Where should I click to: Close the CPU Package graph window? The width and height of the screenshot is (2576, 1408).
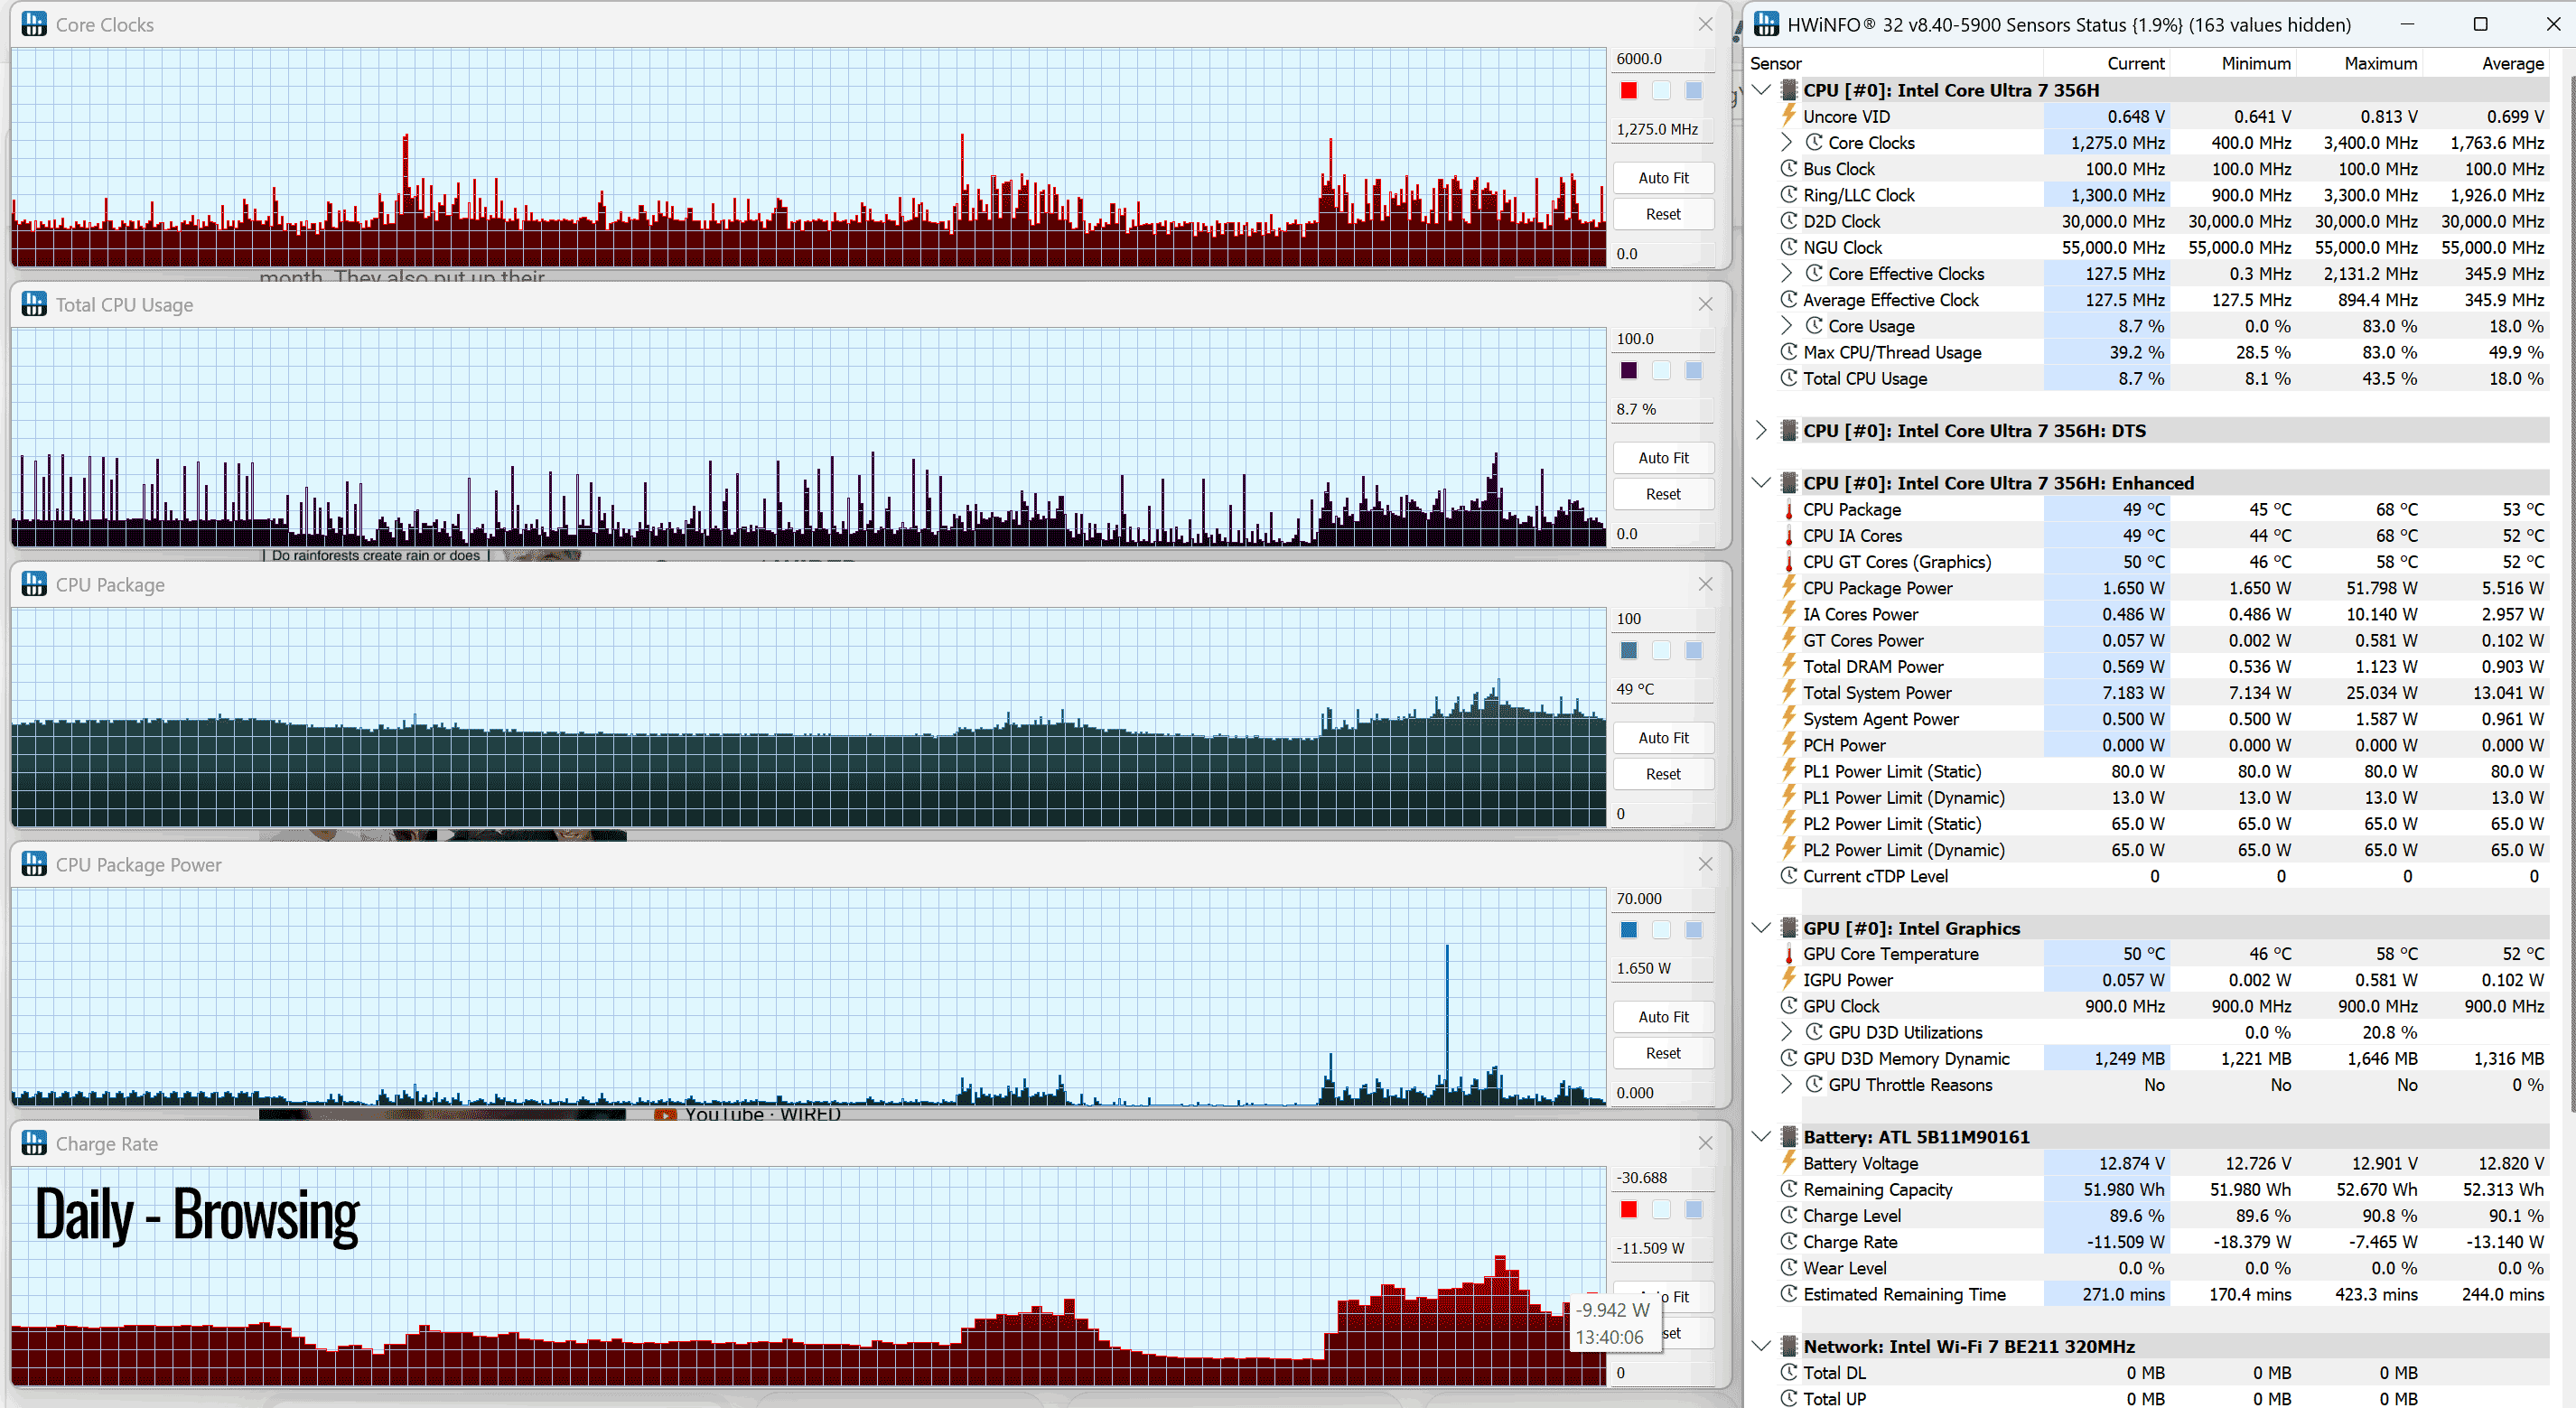1706,584
